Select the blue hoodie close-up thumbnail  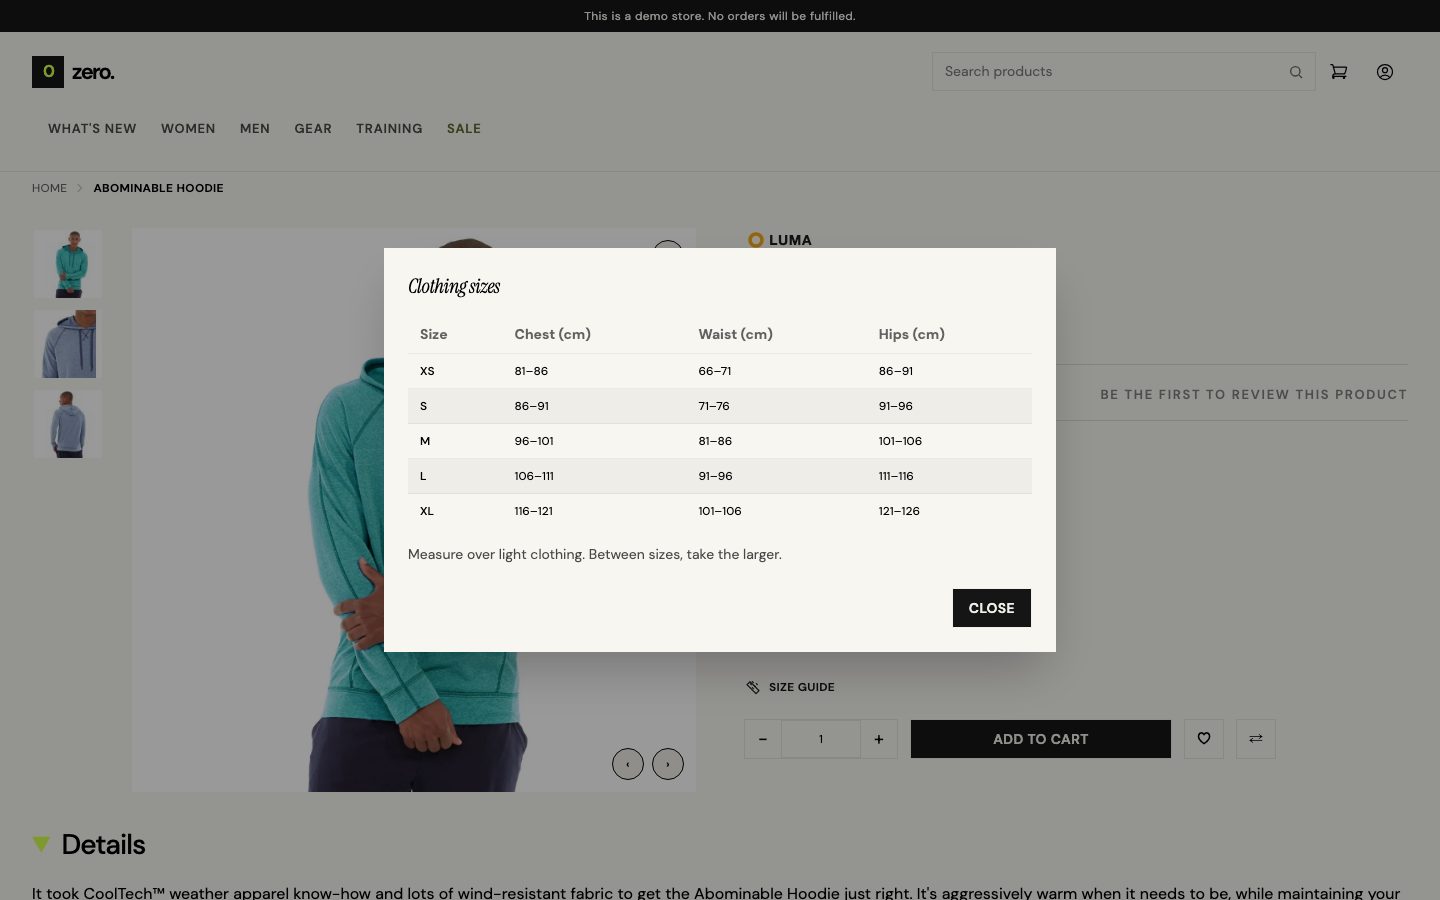click(68, 344)
